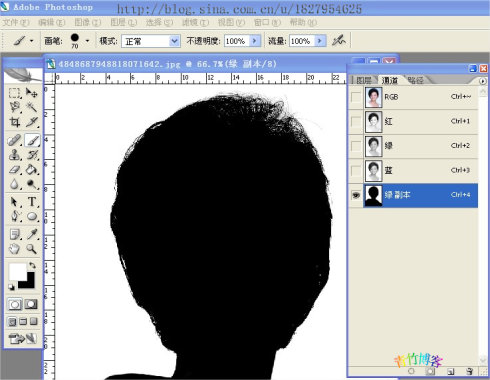Enable the airbrush option in options bar

coord(339,41)
